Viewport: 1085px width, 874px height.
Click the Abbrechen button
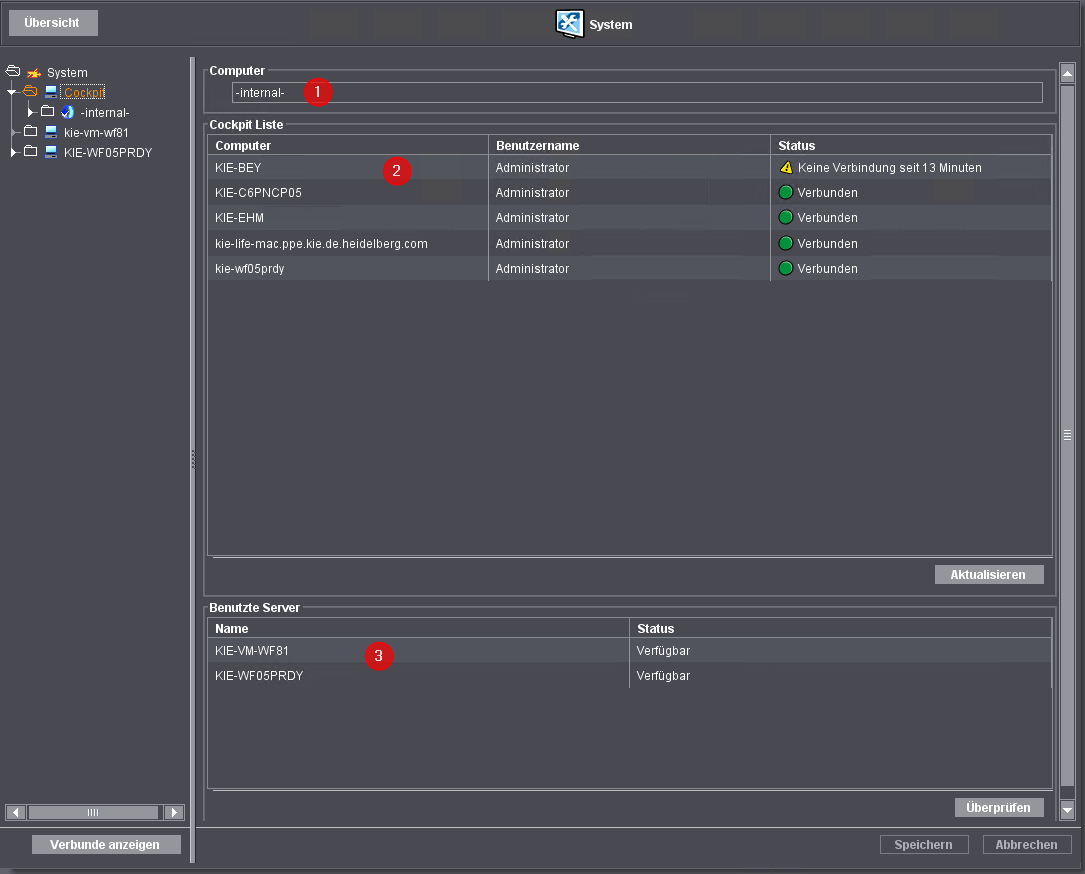[x=1027, y=845]
